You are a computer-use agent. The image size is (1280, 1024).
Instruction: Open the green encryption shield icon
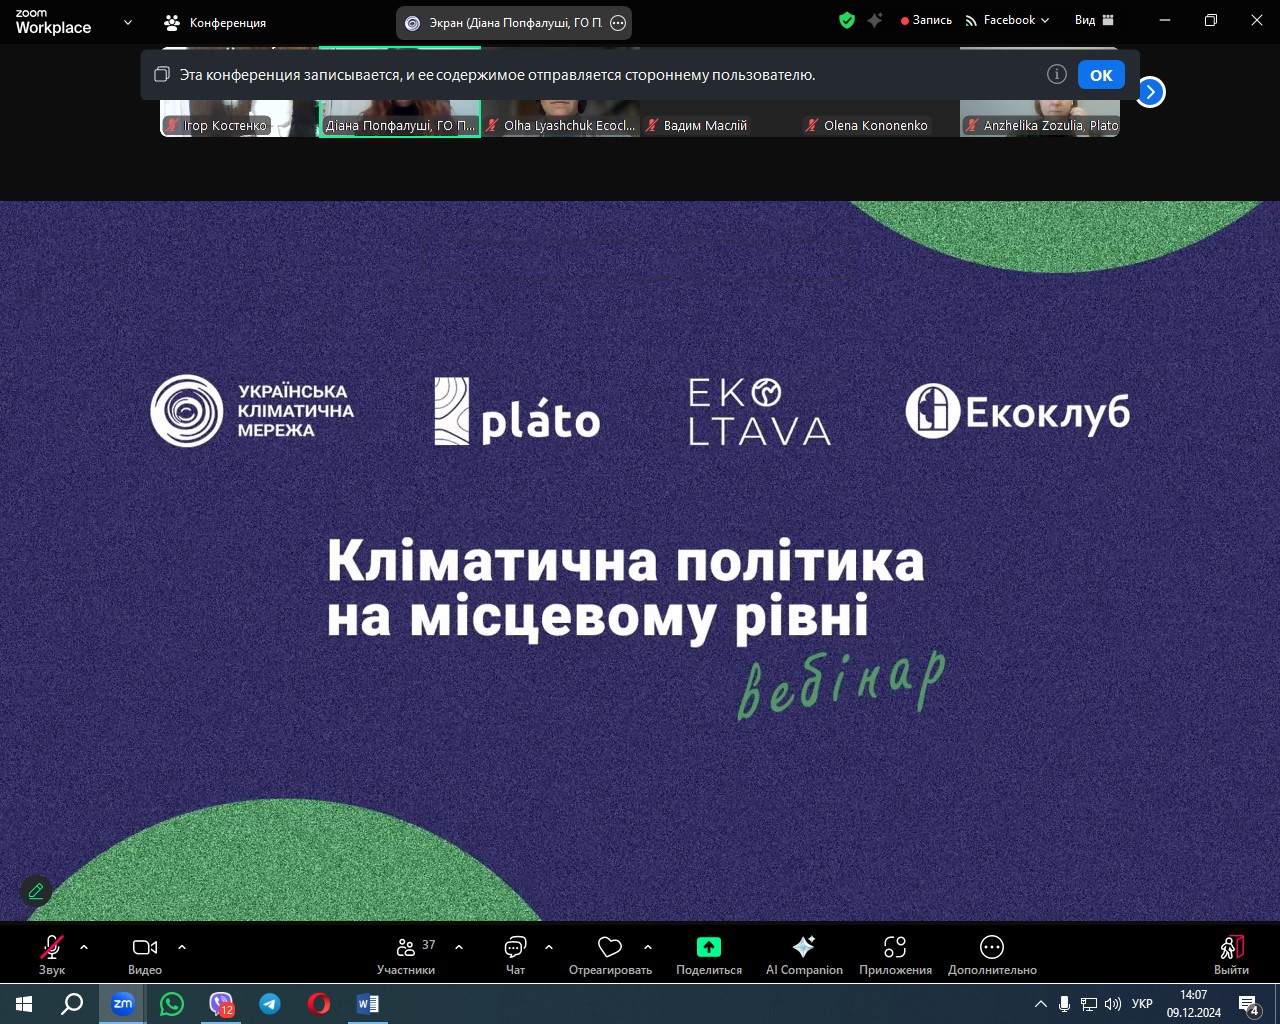pos(847,20)
